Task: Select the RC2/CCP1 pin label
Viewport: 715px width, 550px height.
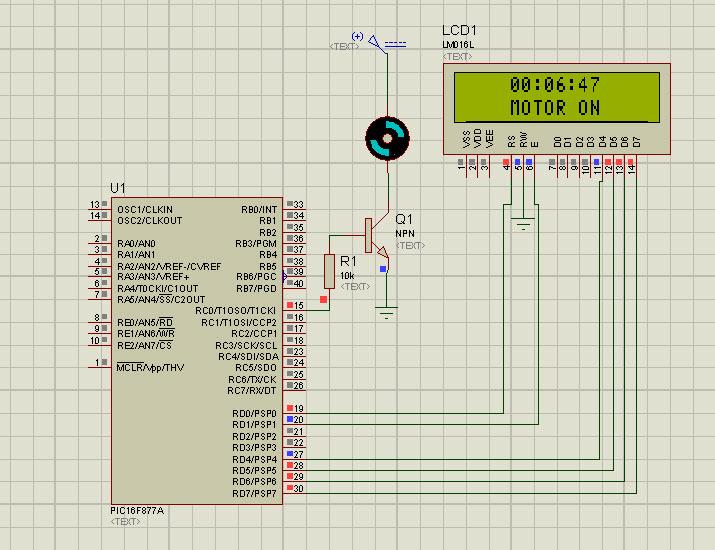Action: [254, 334]
